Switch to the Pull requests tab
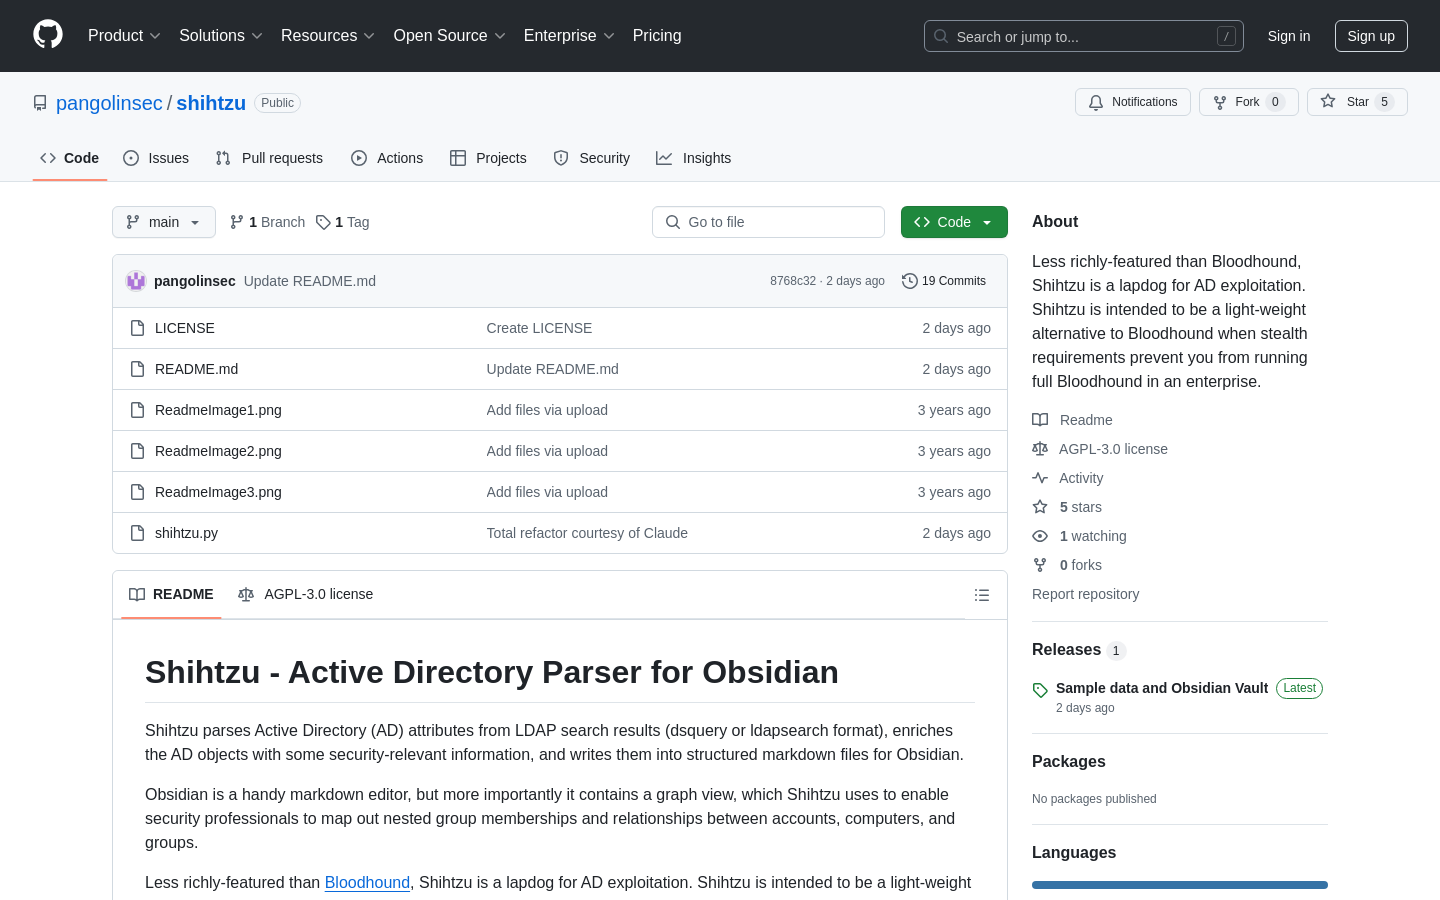 (269, 158)
